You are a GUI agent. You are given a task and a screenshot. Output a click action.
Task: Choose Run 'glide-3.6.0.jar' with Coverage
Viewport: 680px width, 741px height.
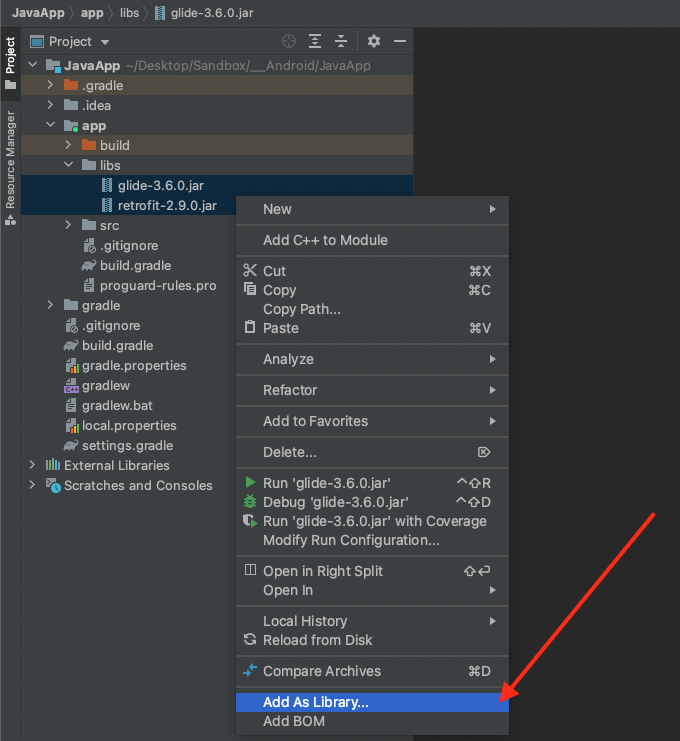pyautogui.click(x=372, y=521)
